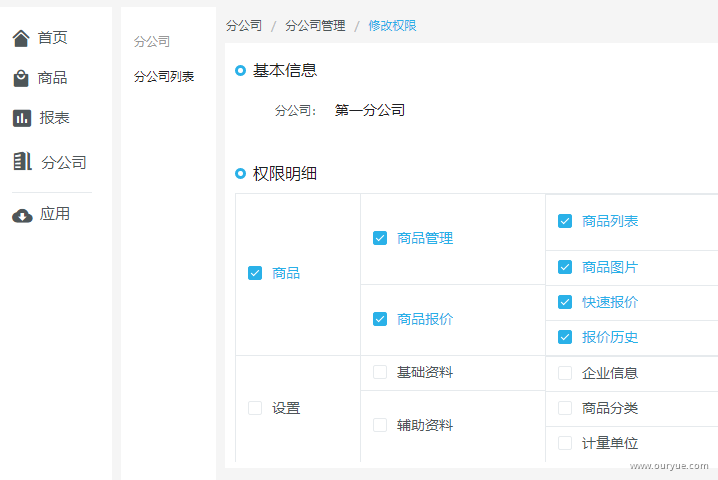Open the 首页 menu item
The image size is (718, 480).
point(53,38)
